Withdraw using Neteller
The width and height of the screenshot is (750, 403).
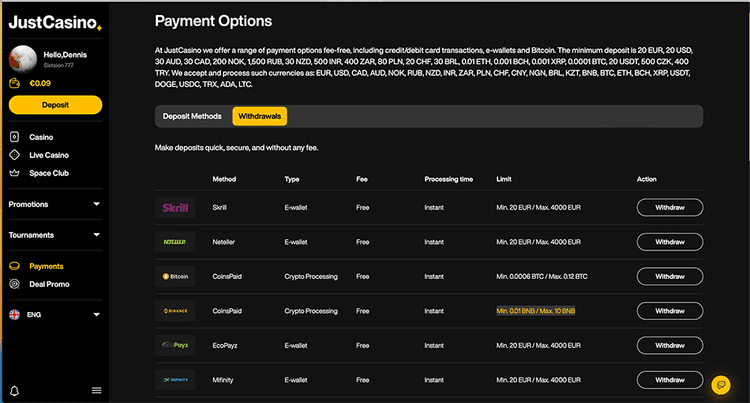pos(670,242)
